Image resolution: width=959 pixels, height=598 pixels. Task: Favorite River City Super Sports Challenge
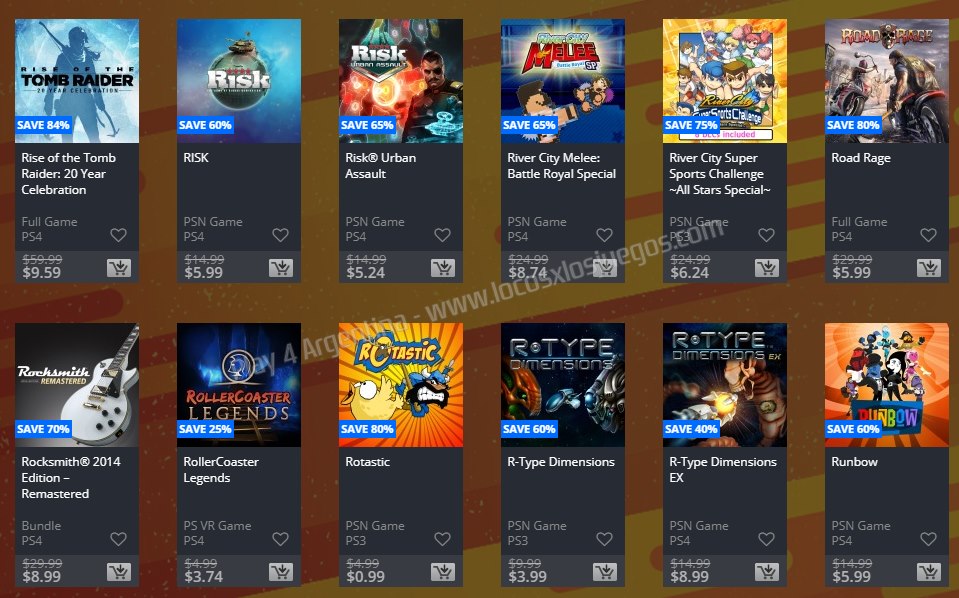coord(766,235)
